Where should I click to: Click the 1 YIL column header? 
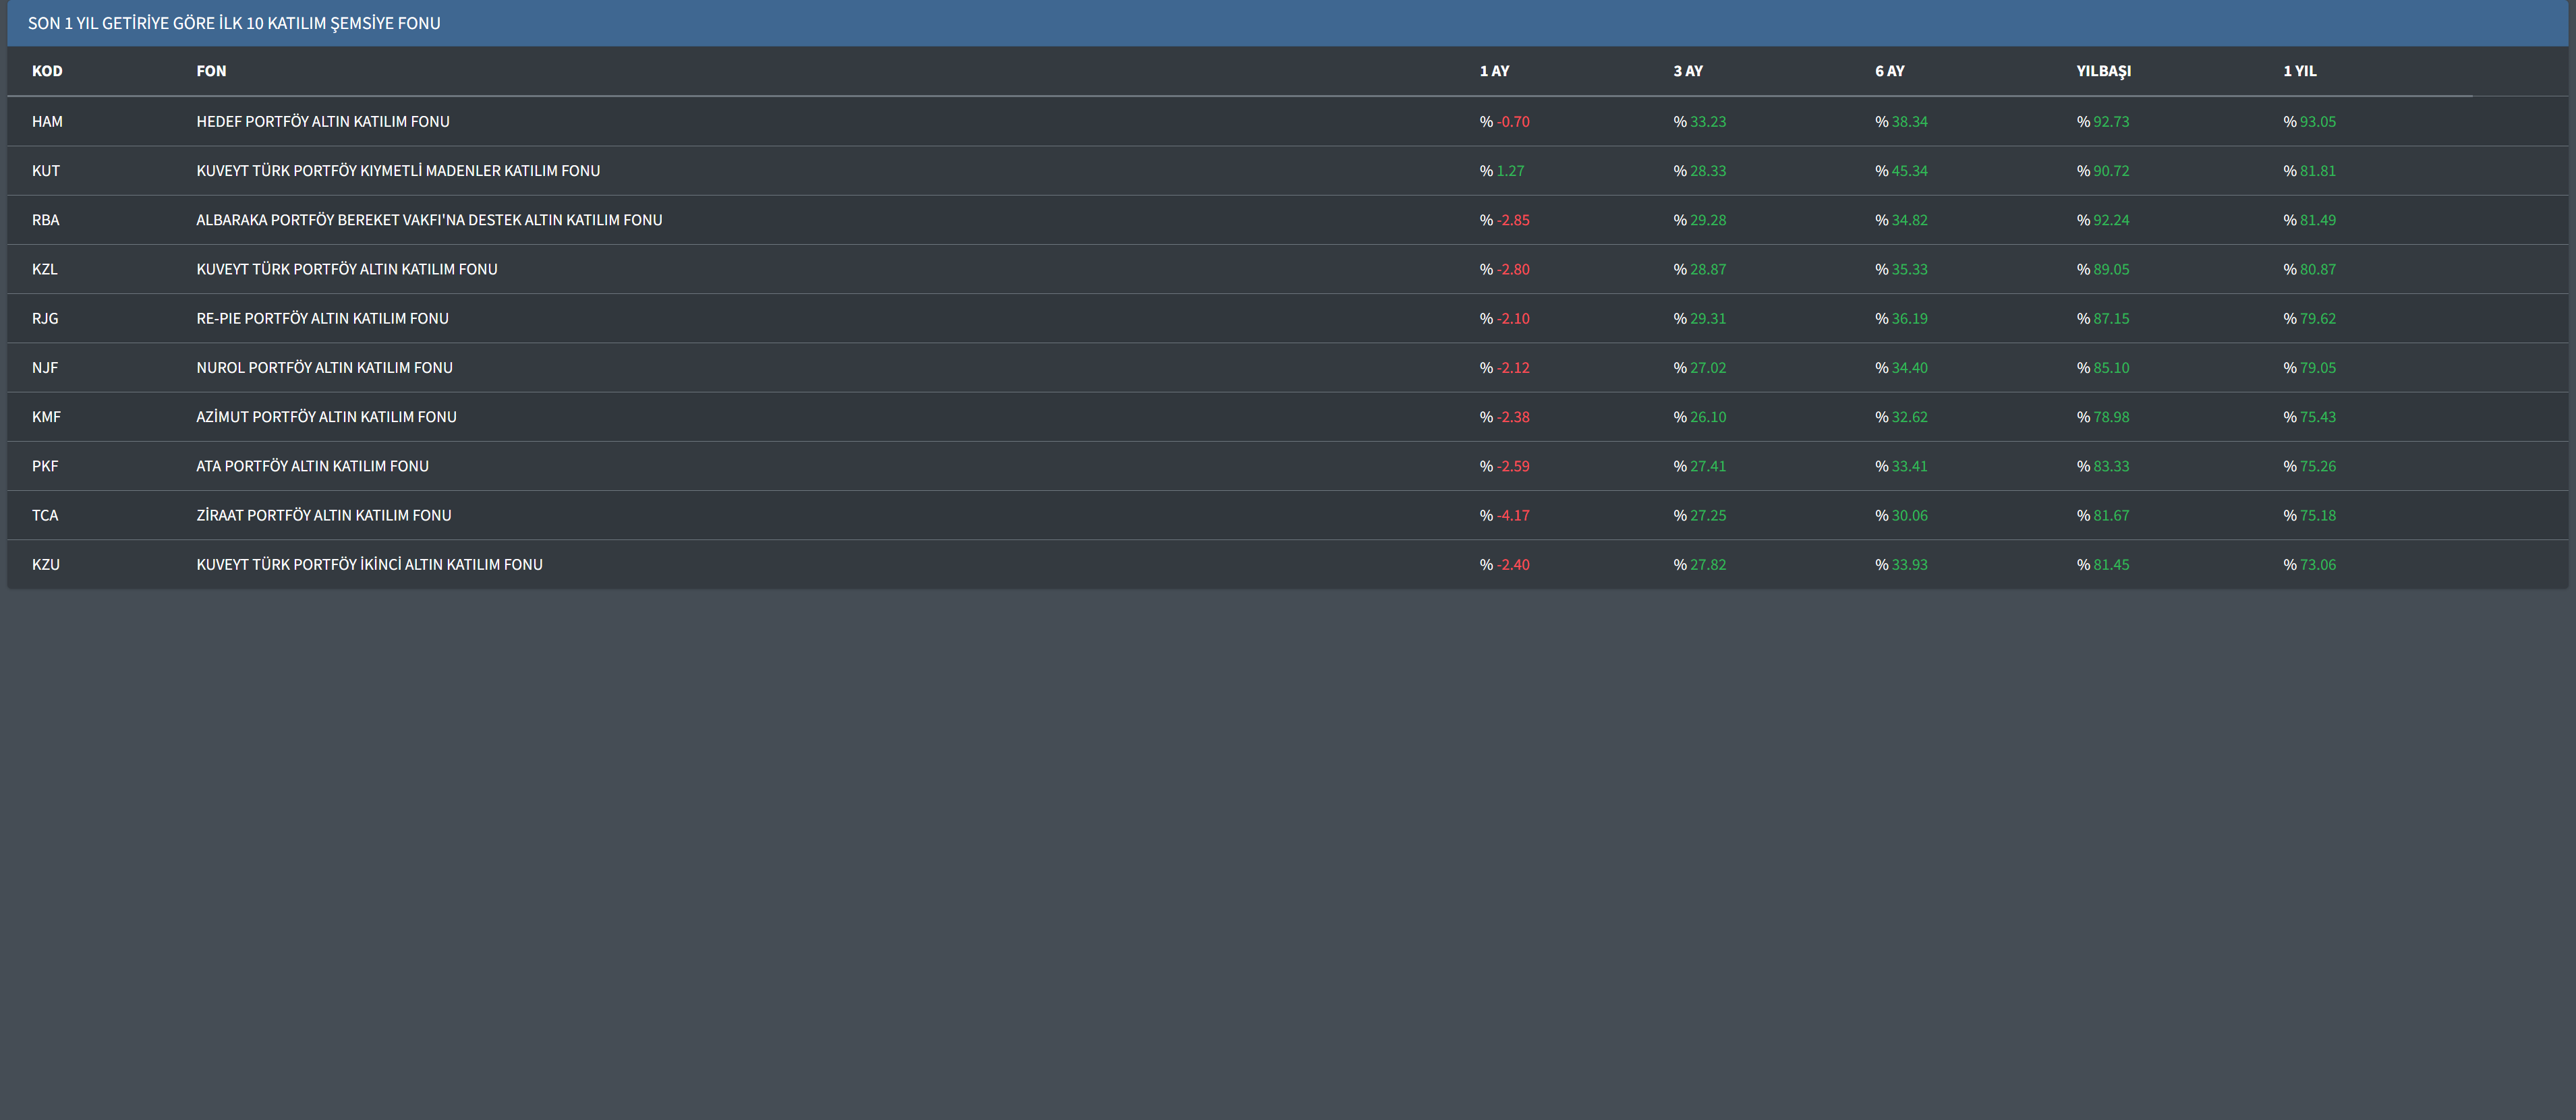pyautogui.click(x=2299, y=71)
